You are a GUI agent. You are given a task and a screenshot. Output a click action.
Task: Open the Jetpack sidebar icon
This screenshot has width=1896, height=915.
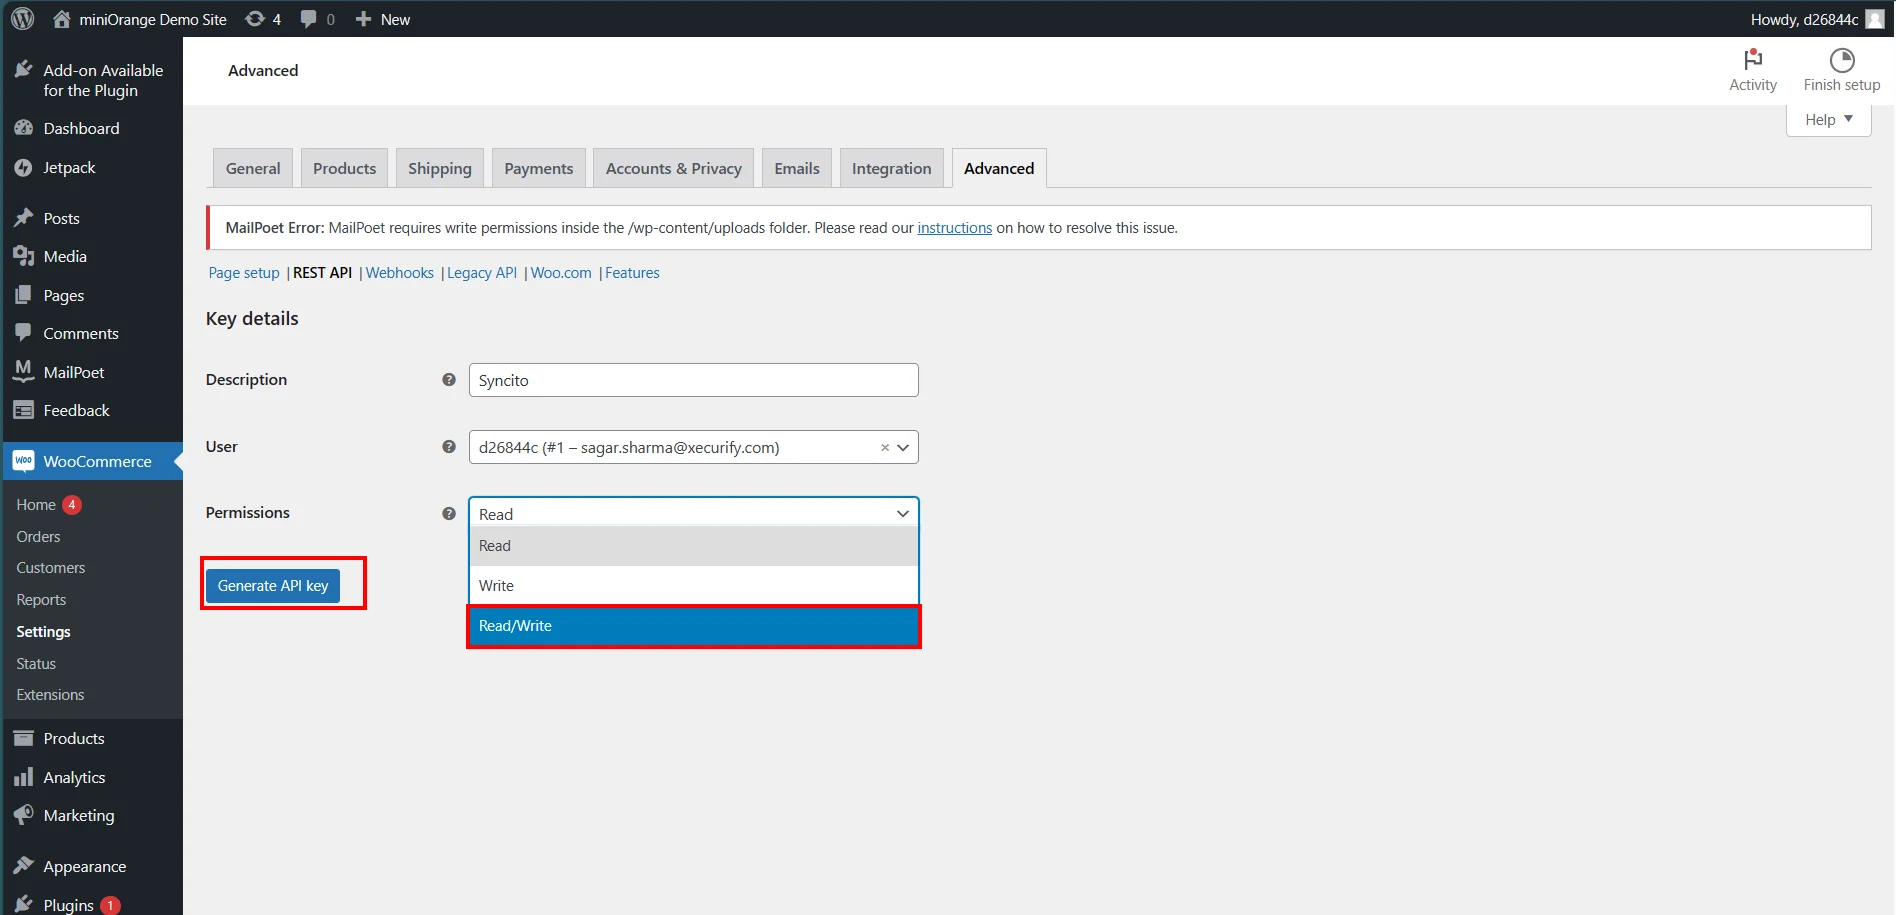[24, 167]
